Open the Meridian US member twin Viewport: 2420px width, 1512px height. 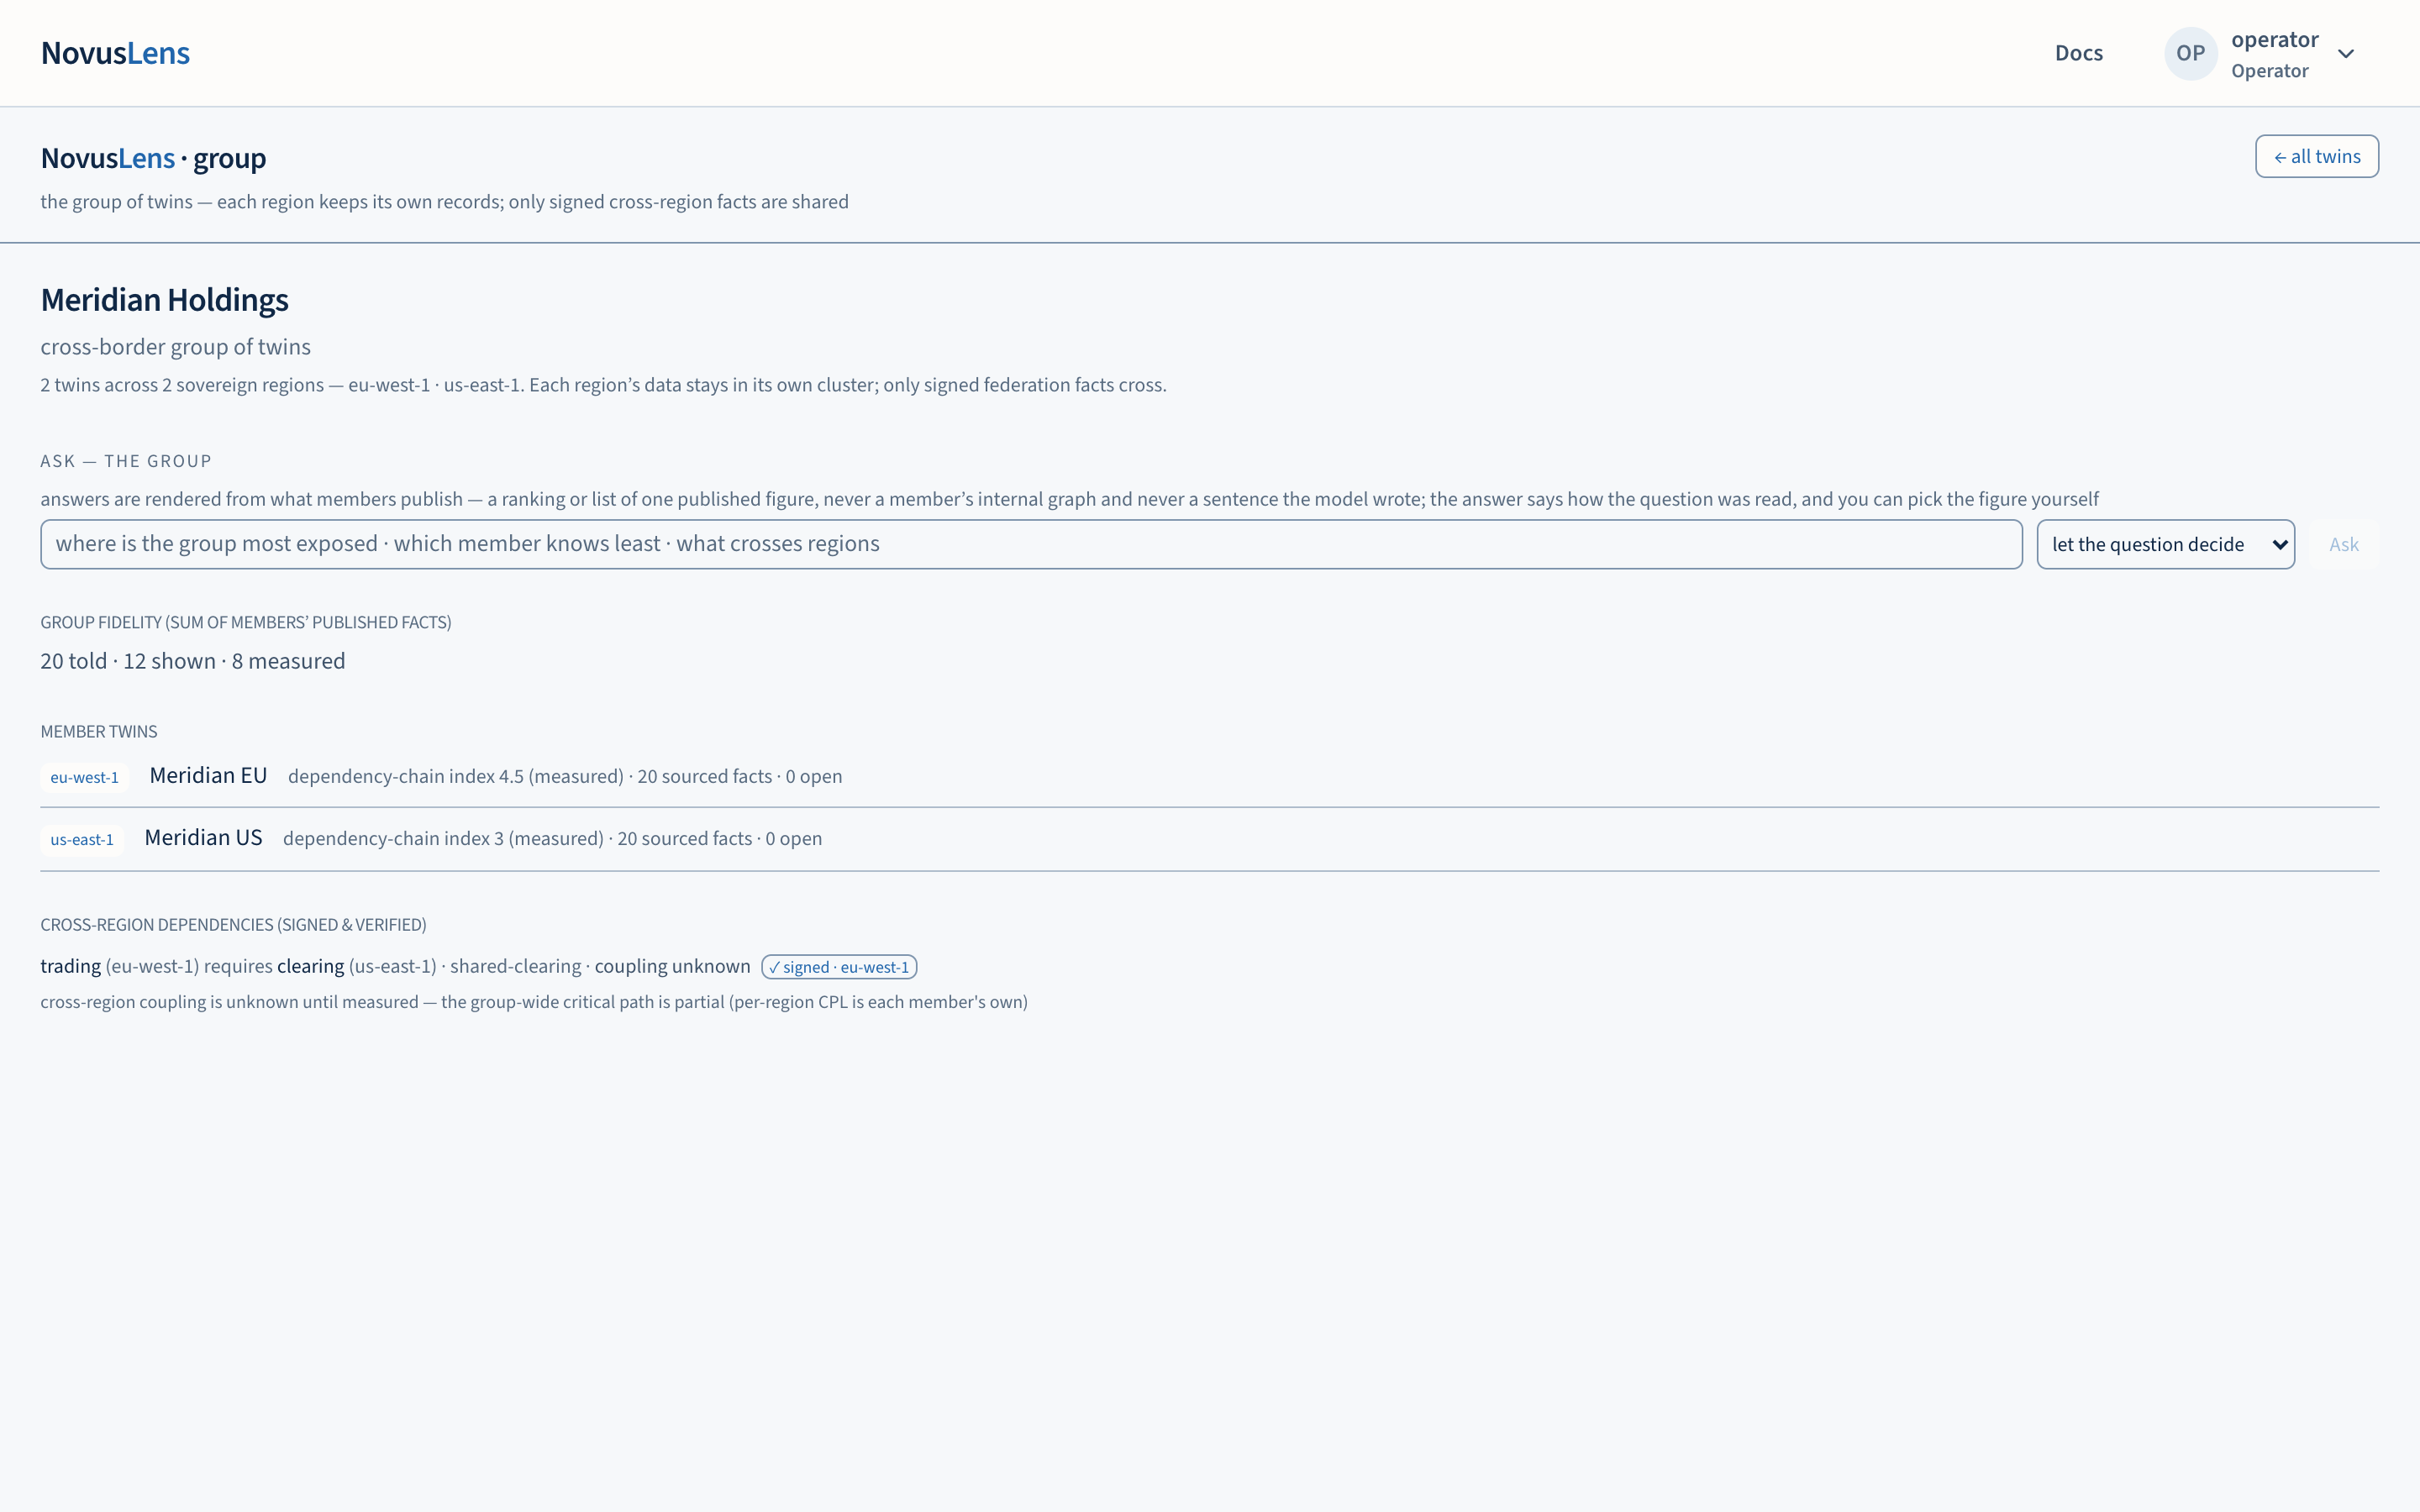coord(203,838)
